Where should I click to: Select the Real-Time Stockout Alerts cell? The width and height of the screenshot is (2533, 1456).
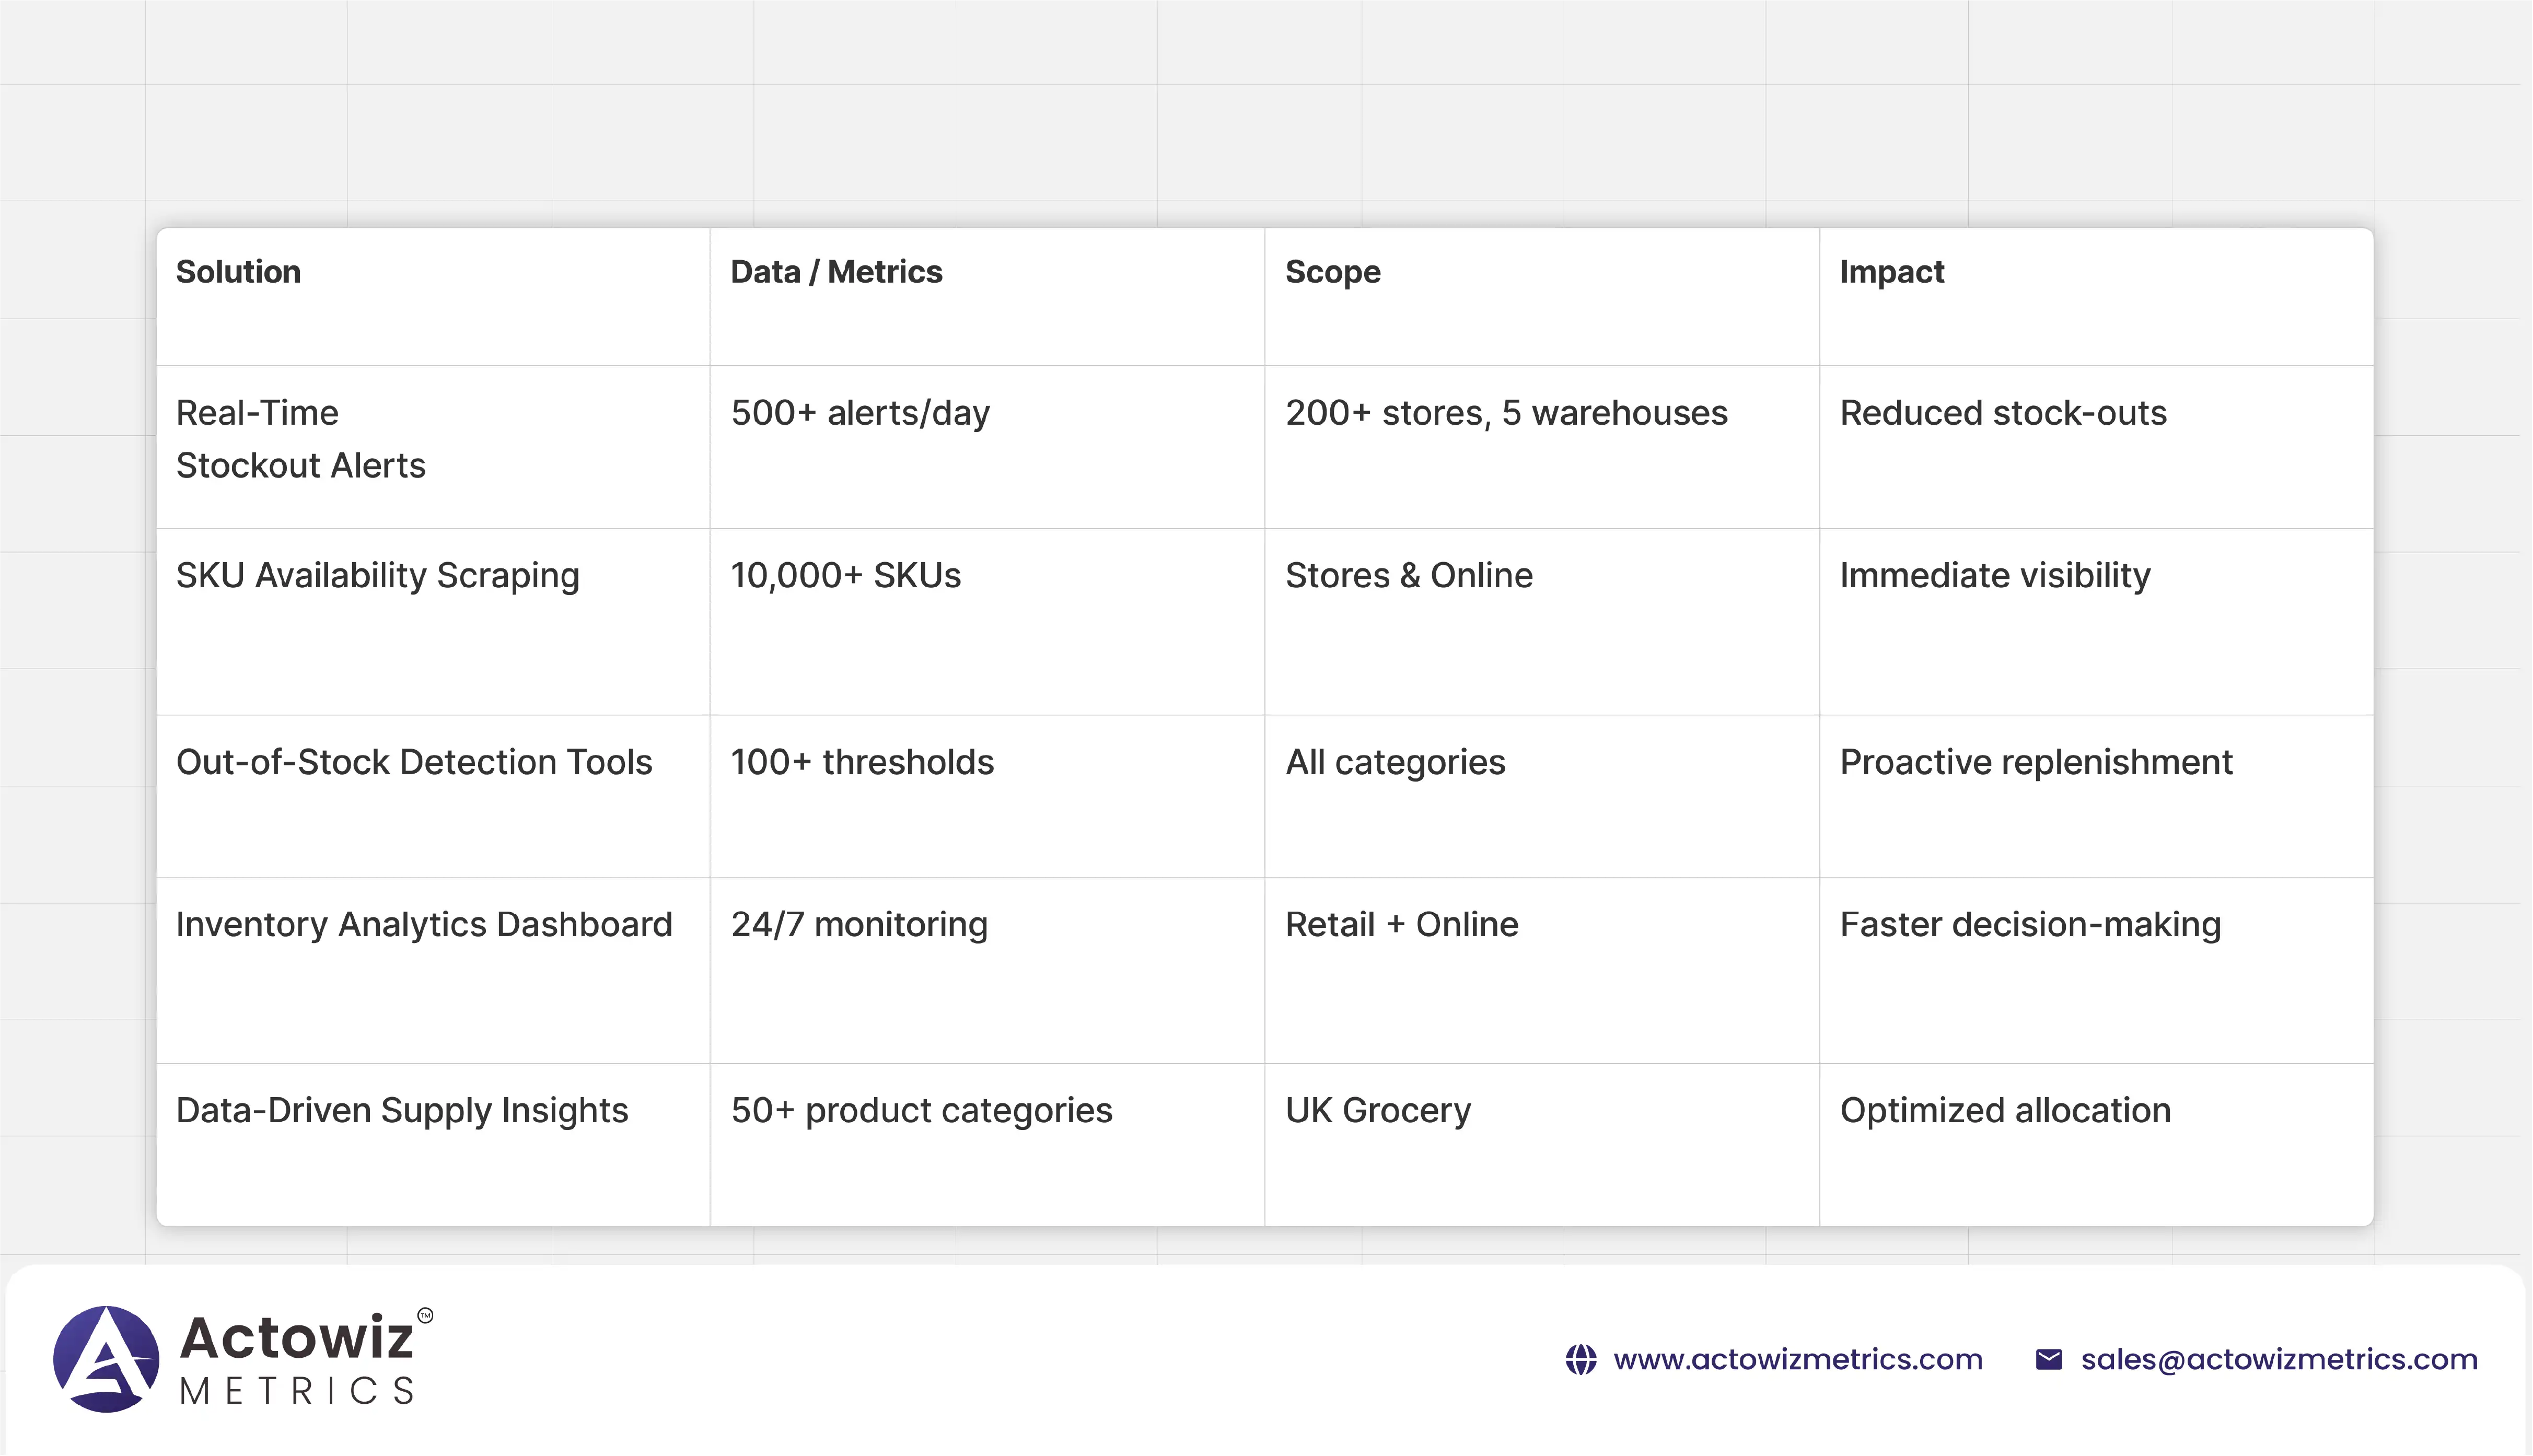(300, 439)
